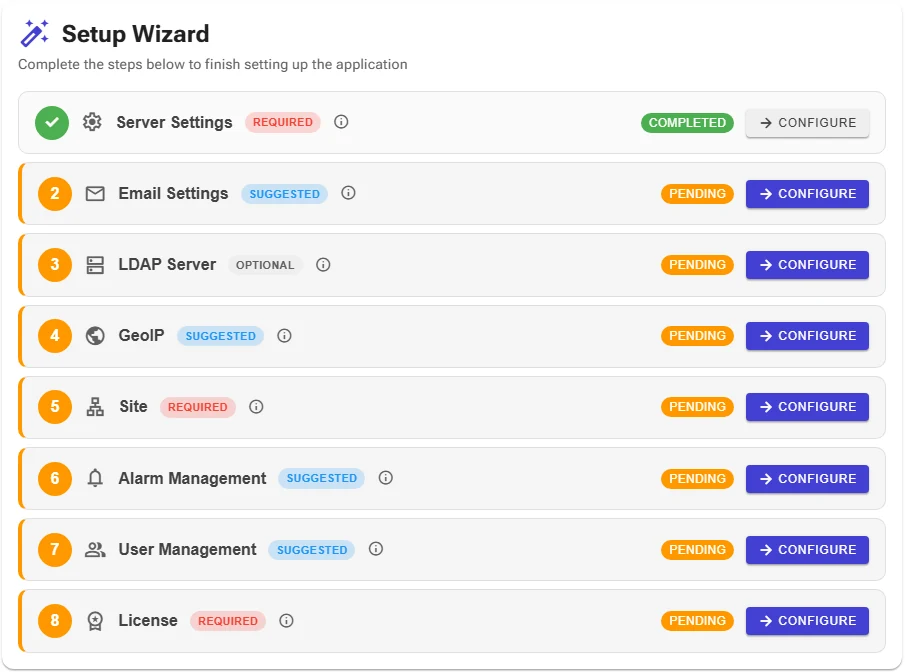Viewport: 905px width, 672px height.
Task: Click the "User Management" step title
Action: (187, 550)
